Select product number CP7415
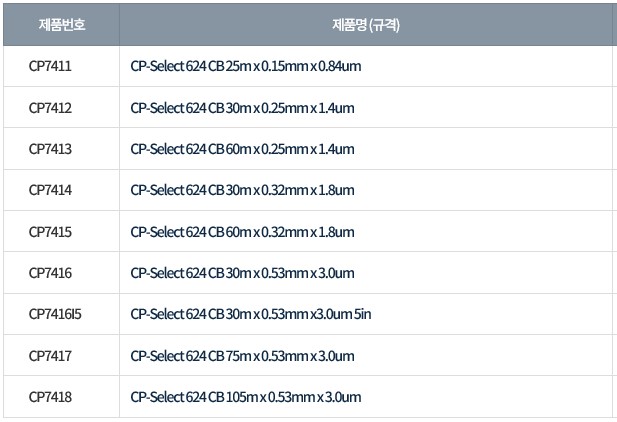 click(50, 232)
